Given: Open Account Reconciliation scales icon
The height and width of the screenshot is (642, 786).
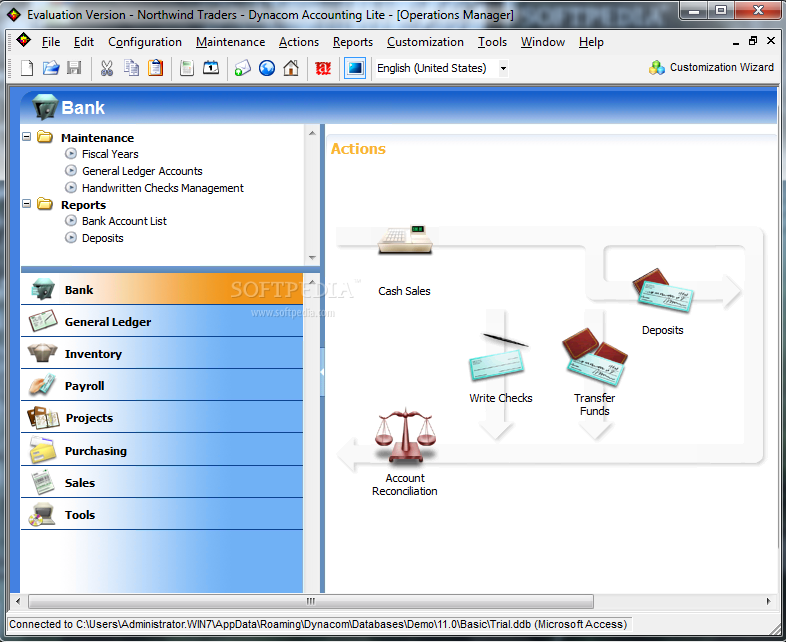Looking at the screenshot, I should (405, 435).
